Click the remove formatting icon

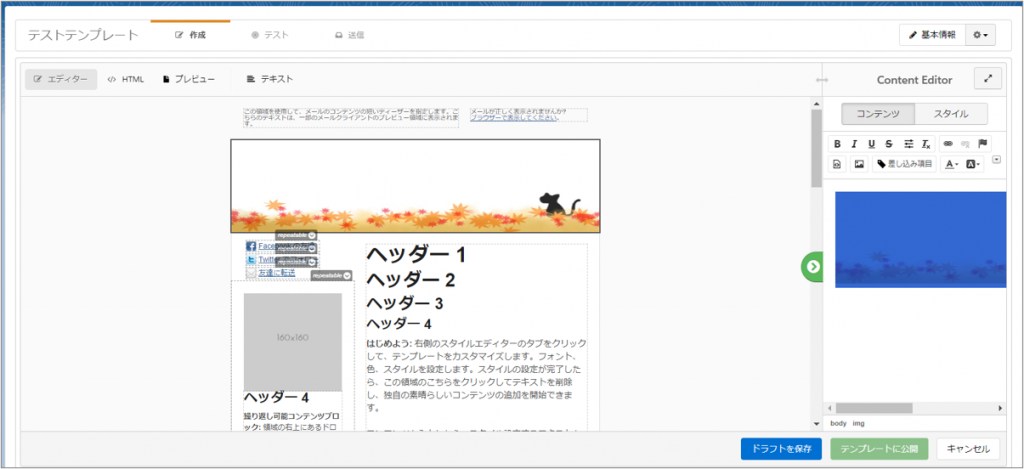(926, 144)
